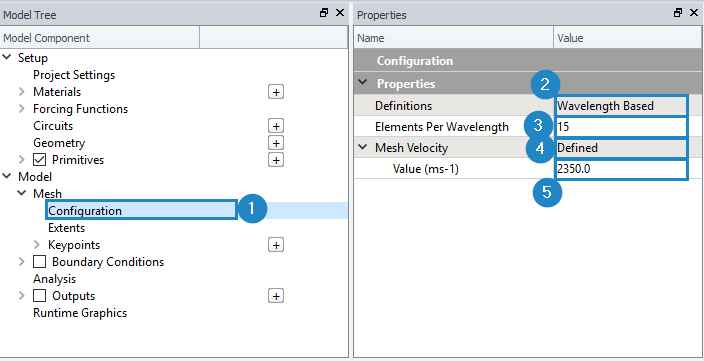Float the Properties panel
This screenshot has height=361, width=704.
click(678, 13)
